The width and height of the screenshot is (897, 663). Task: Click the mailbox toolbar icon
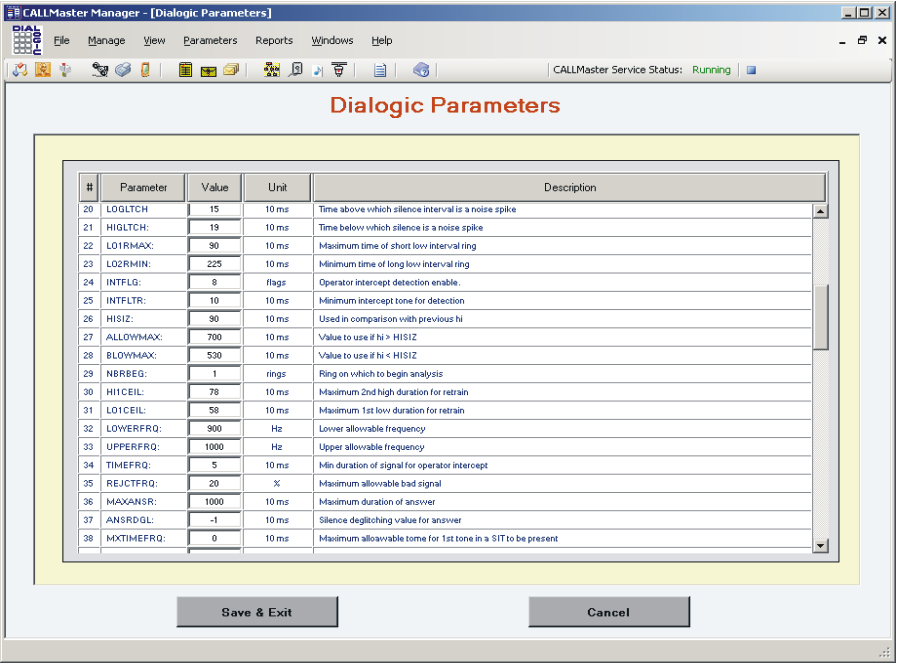tap(65, 70)
